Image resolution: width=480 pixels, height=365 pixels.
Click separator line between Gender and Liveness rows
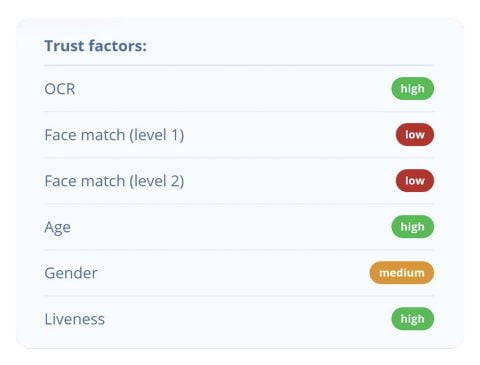[239, 295]
